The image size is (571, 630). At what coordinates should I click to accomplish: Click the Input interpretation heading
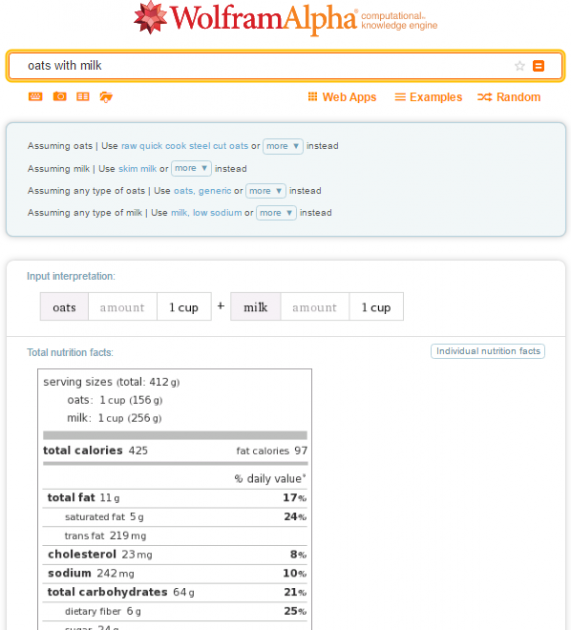tap(71, 276)
